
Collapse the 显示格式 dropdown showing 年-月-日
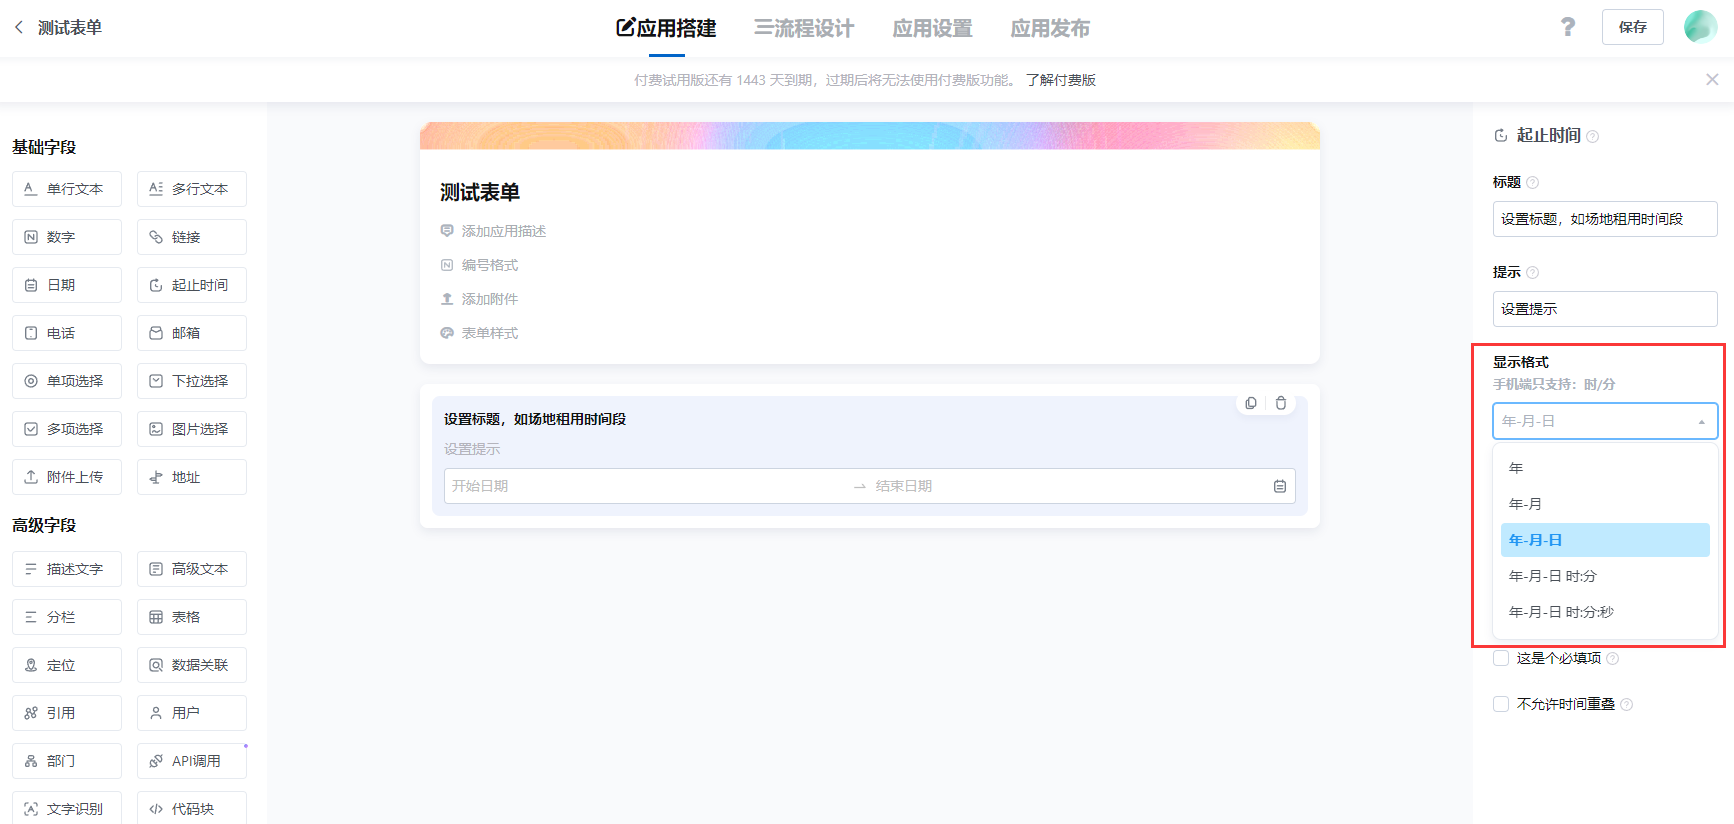pyautogui.click(x=1605, y=421)
